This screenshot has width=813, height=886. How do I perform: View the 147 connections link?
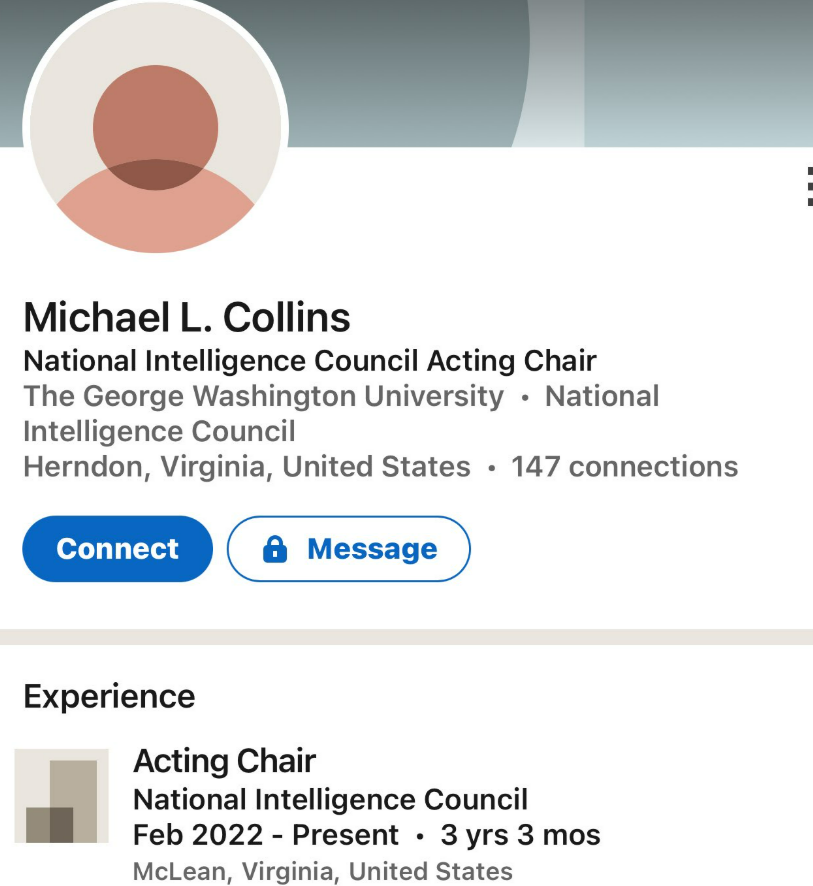pos(625,467)
